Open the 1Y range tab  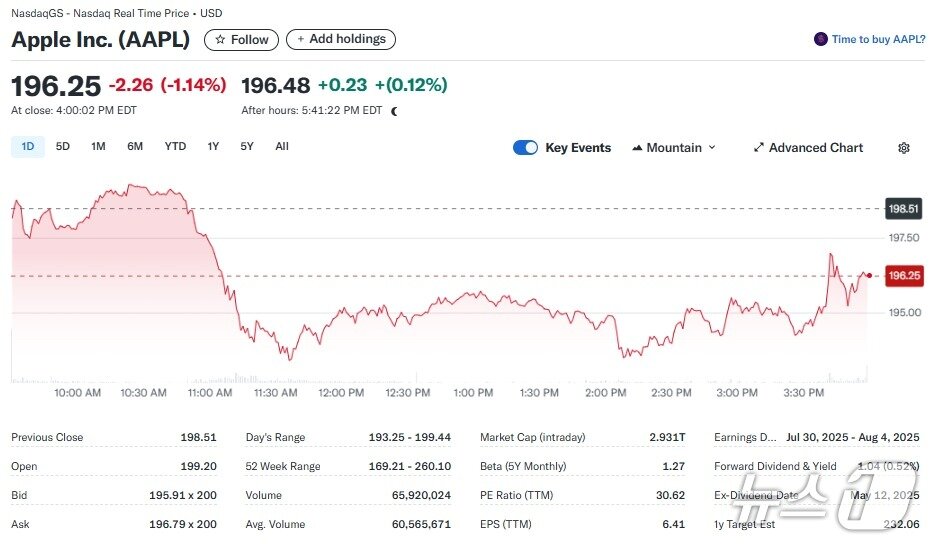(x=214, y=147)
